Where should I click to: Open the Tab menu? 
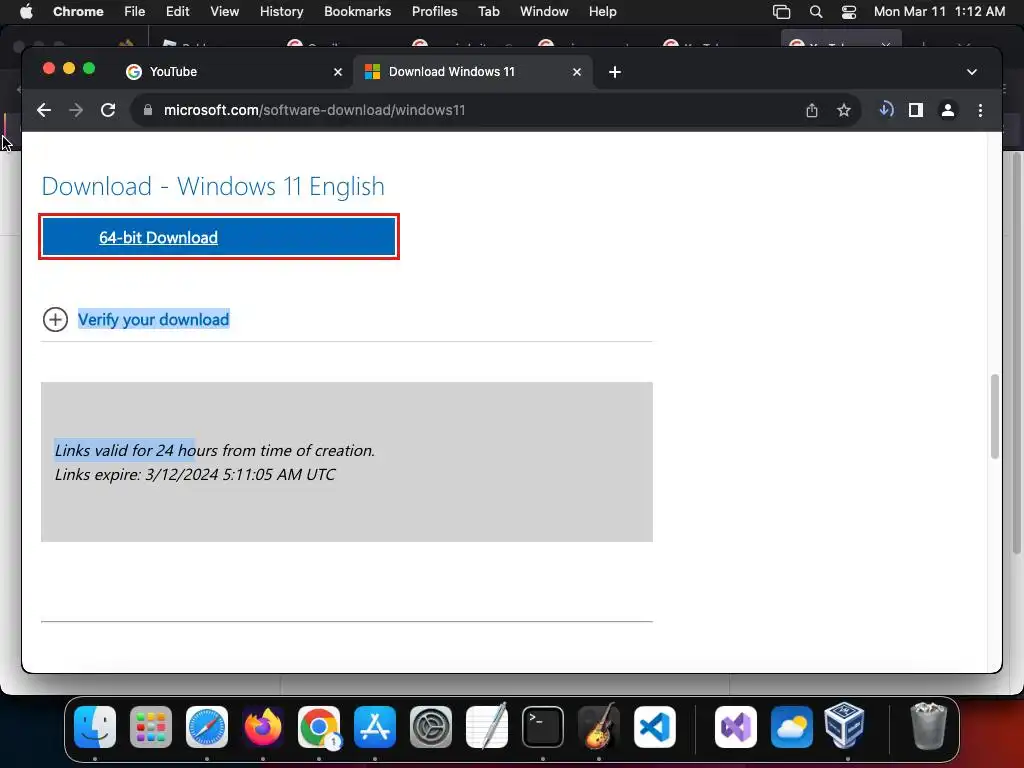click(x=488, y=11)
